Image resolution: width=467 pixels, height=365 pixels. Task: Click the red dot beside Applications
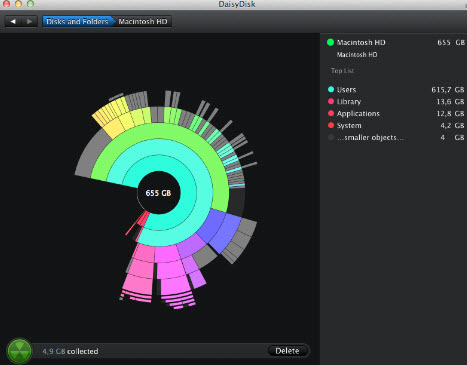[331, 113]
